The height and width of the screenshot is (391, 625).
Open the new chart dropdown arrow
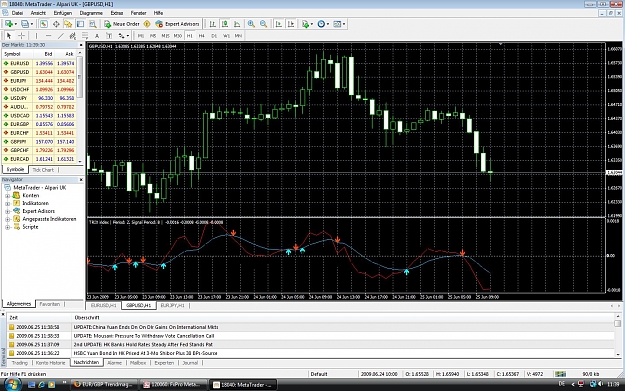(15, 24)
